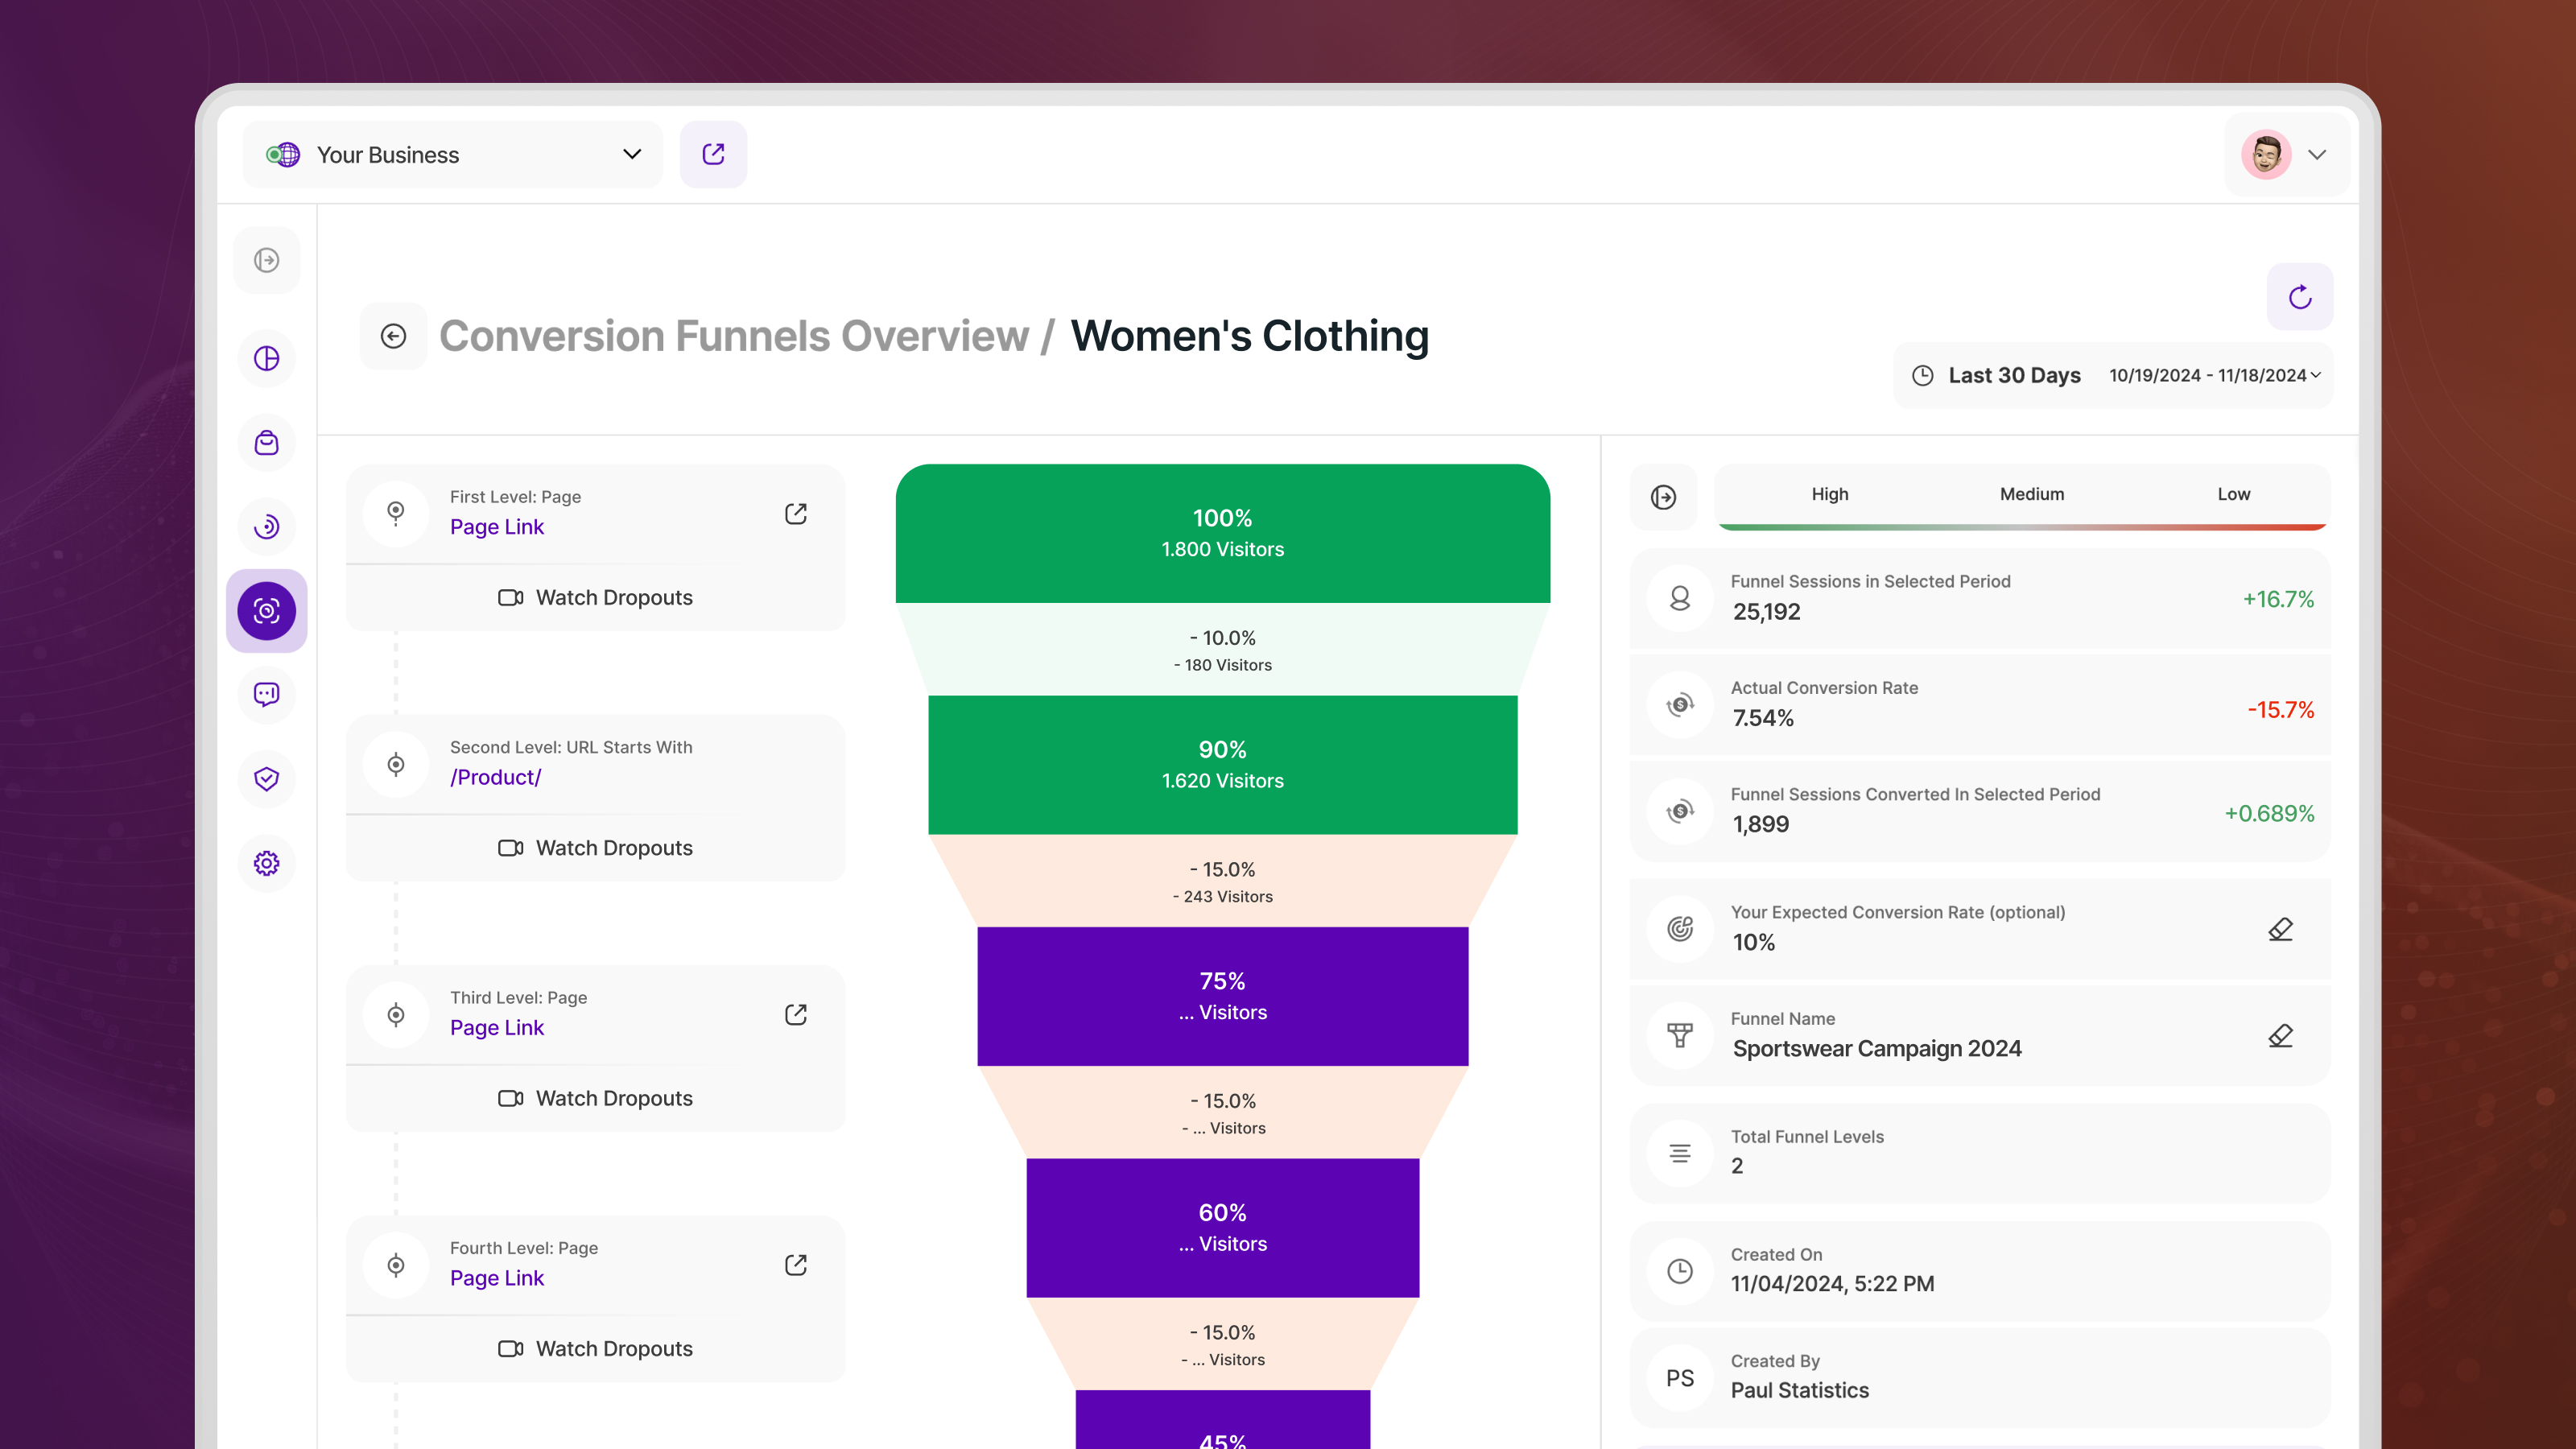Select the Medium tab

click(2031, 494)
